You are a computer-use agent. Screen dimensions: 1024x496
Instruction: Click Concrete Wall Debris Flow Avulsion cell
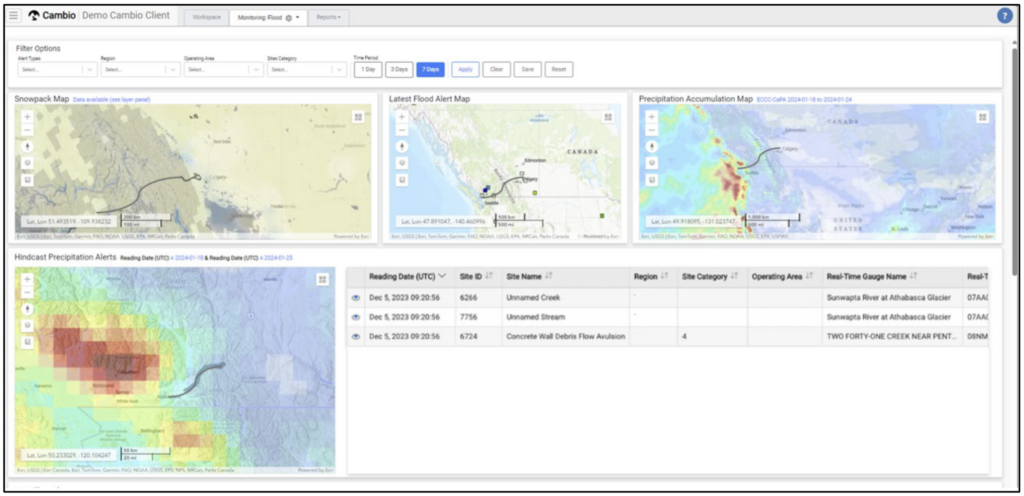[x=566, y=336]
